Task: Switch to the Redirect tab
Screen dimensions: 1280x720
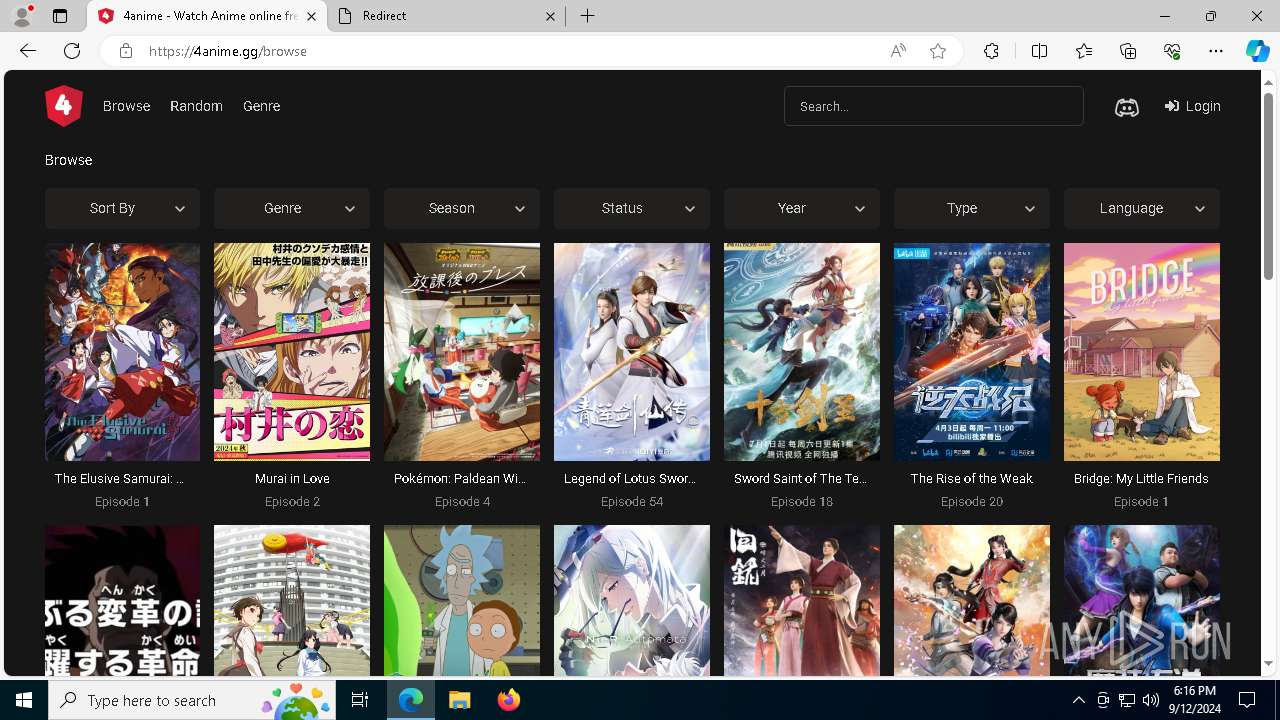Action: [x=447, y=16]
